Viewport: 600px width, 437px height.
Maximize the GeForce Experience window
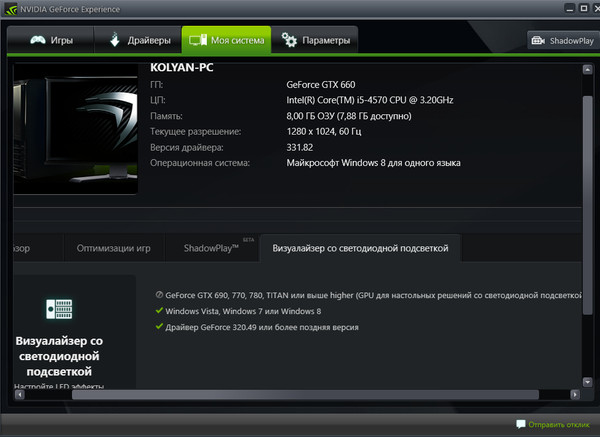click(x=584, y=8)
